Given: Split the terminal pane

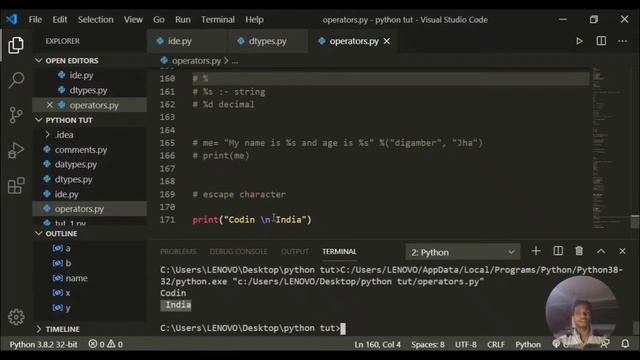Looking at the screenshot, I should click(558, 251).
